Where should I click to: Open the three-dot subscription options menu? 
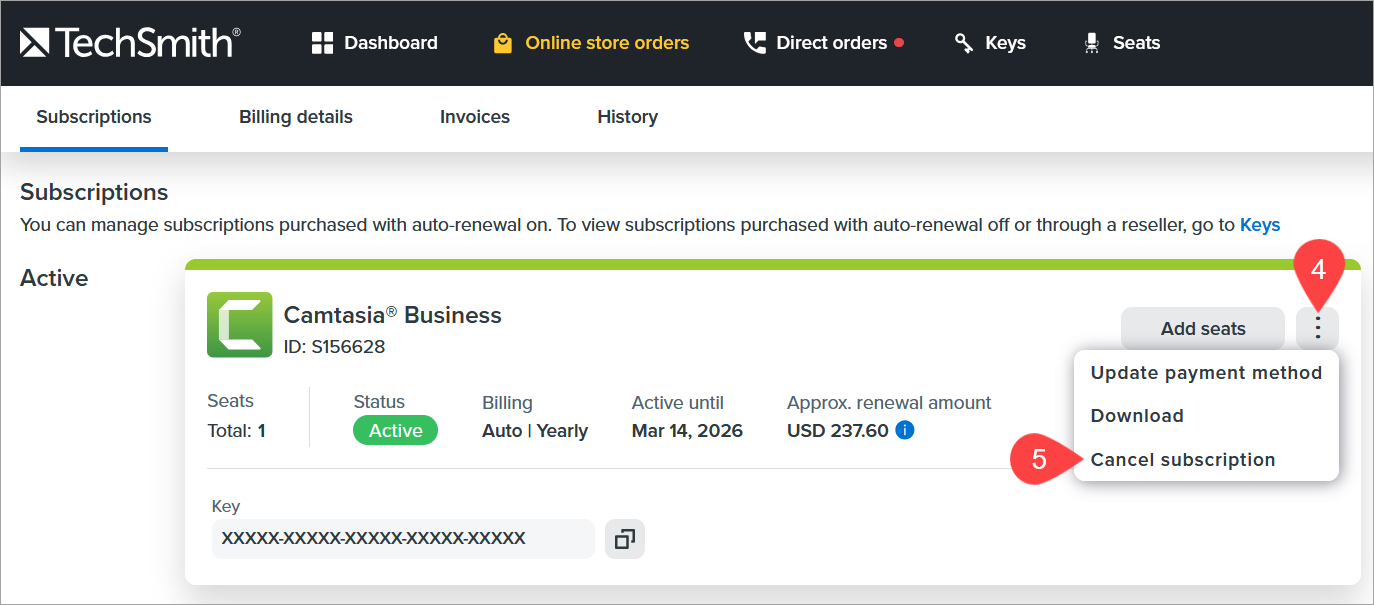pos(1318,328)
